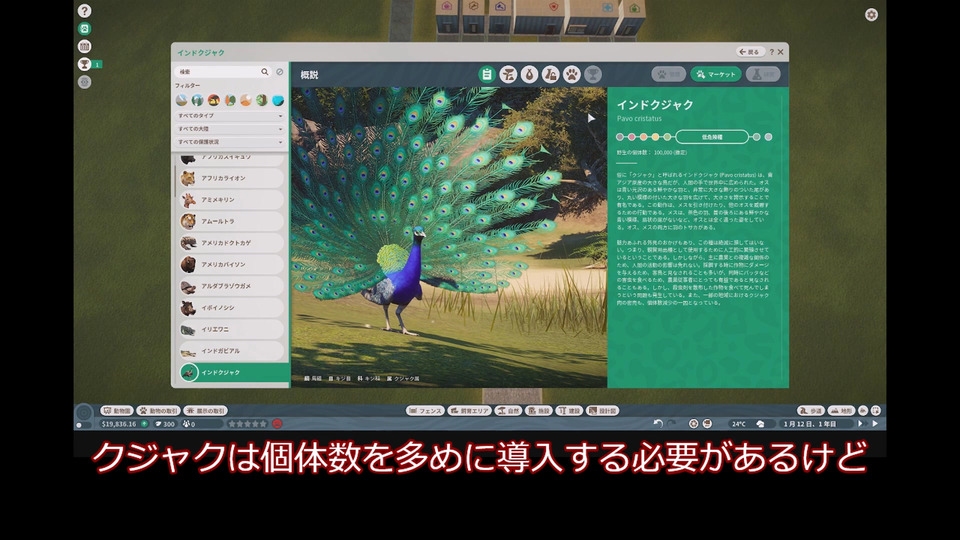This screenshot has height=540, width=960.
Task: Select イボイノシシ in the animal list
Action: pos(232,307)
